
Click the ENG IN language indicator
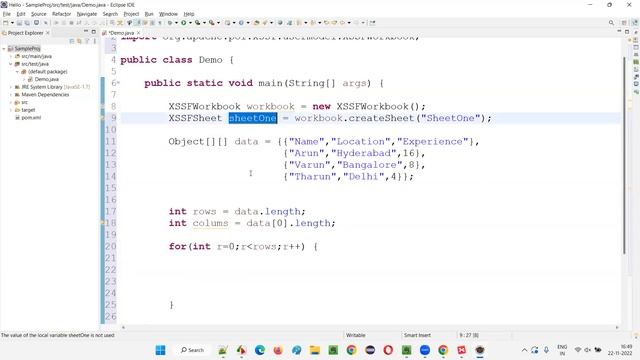coord(562,350)
